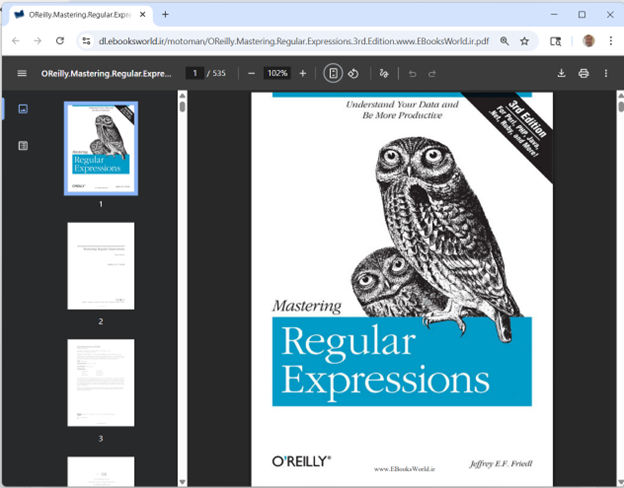Activate the Draw annotation tool

[x=384, y=74]
